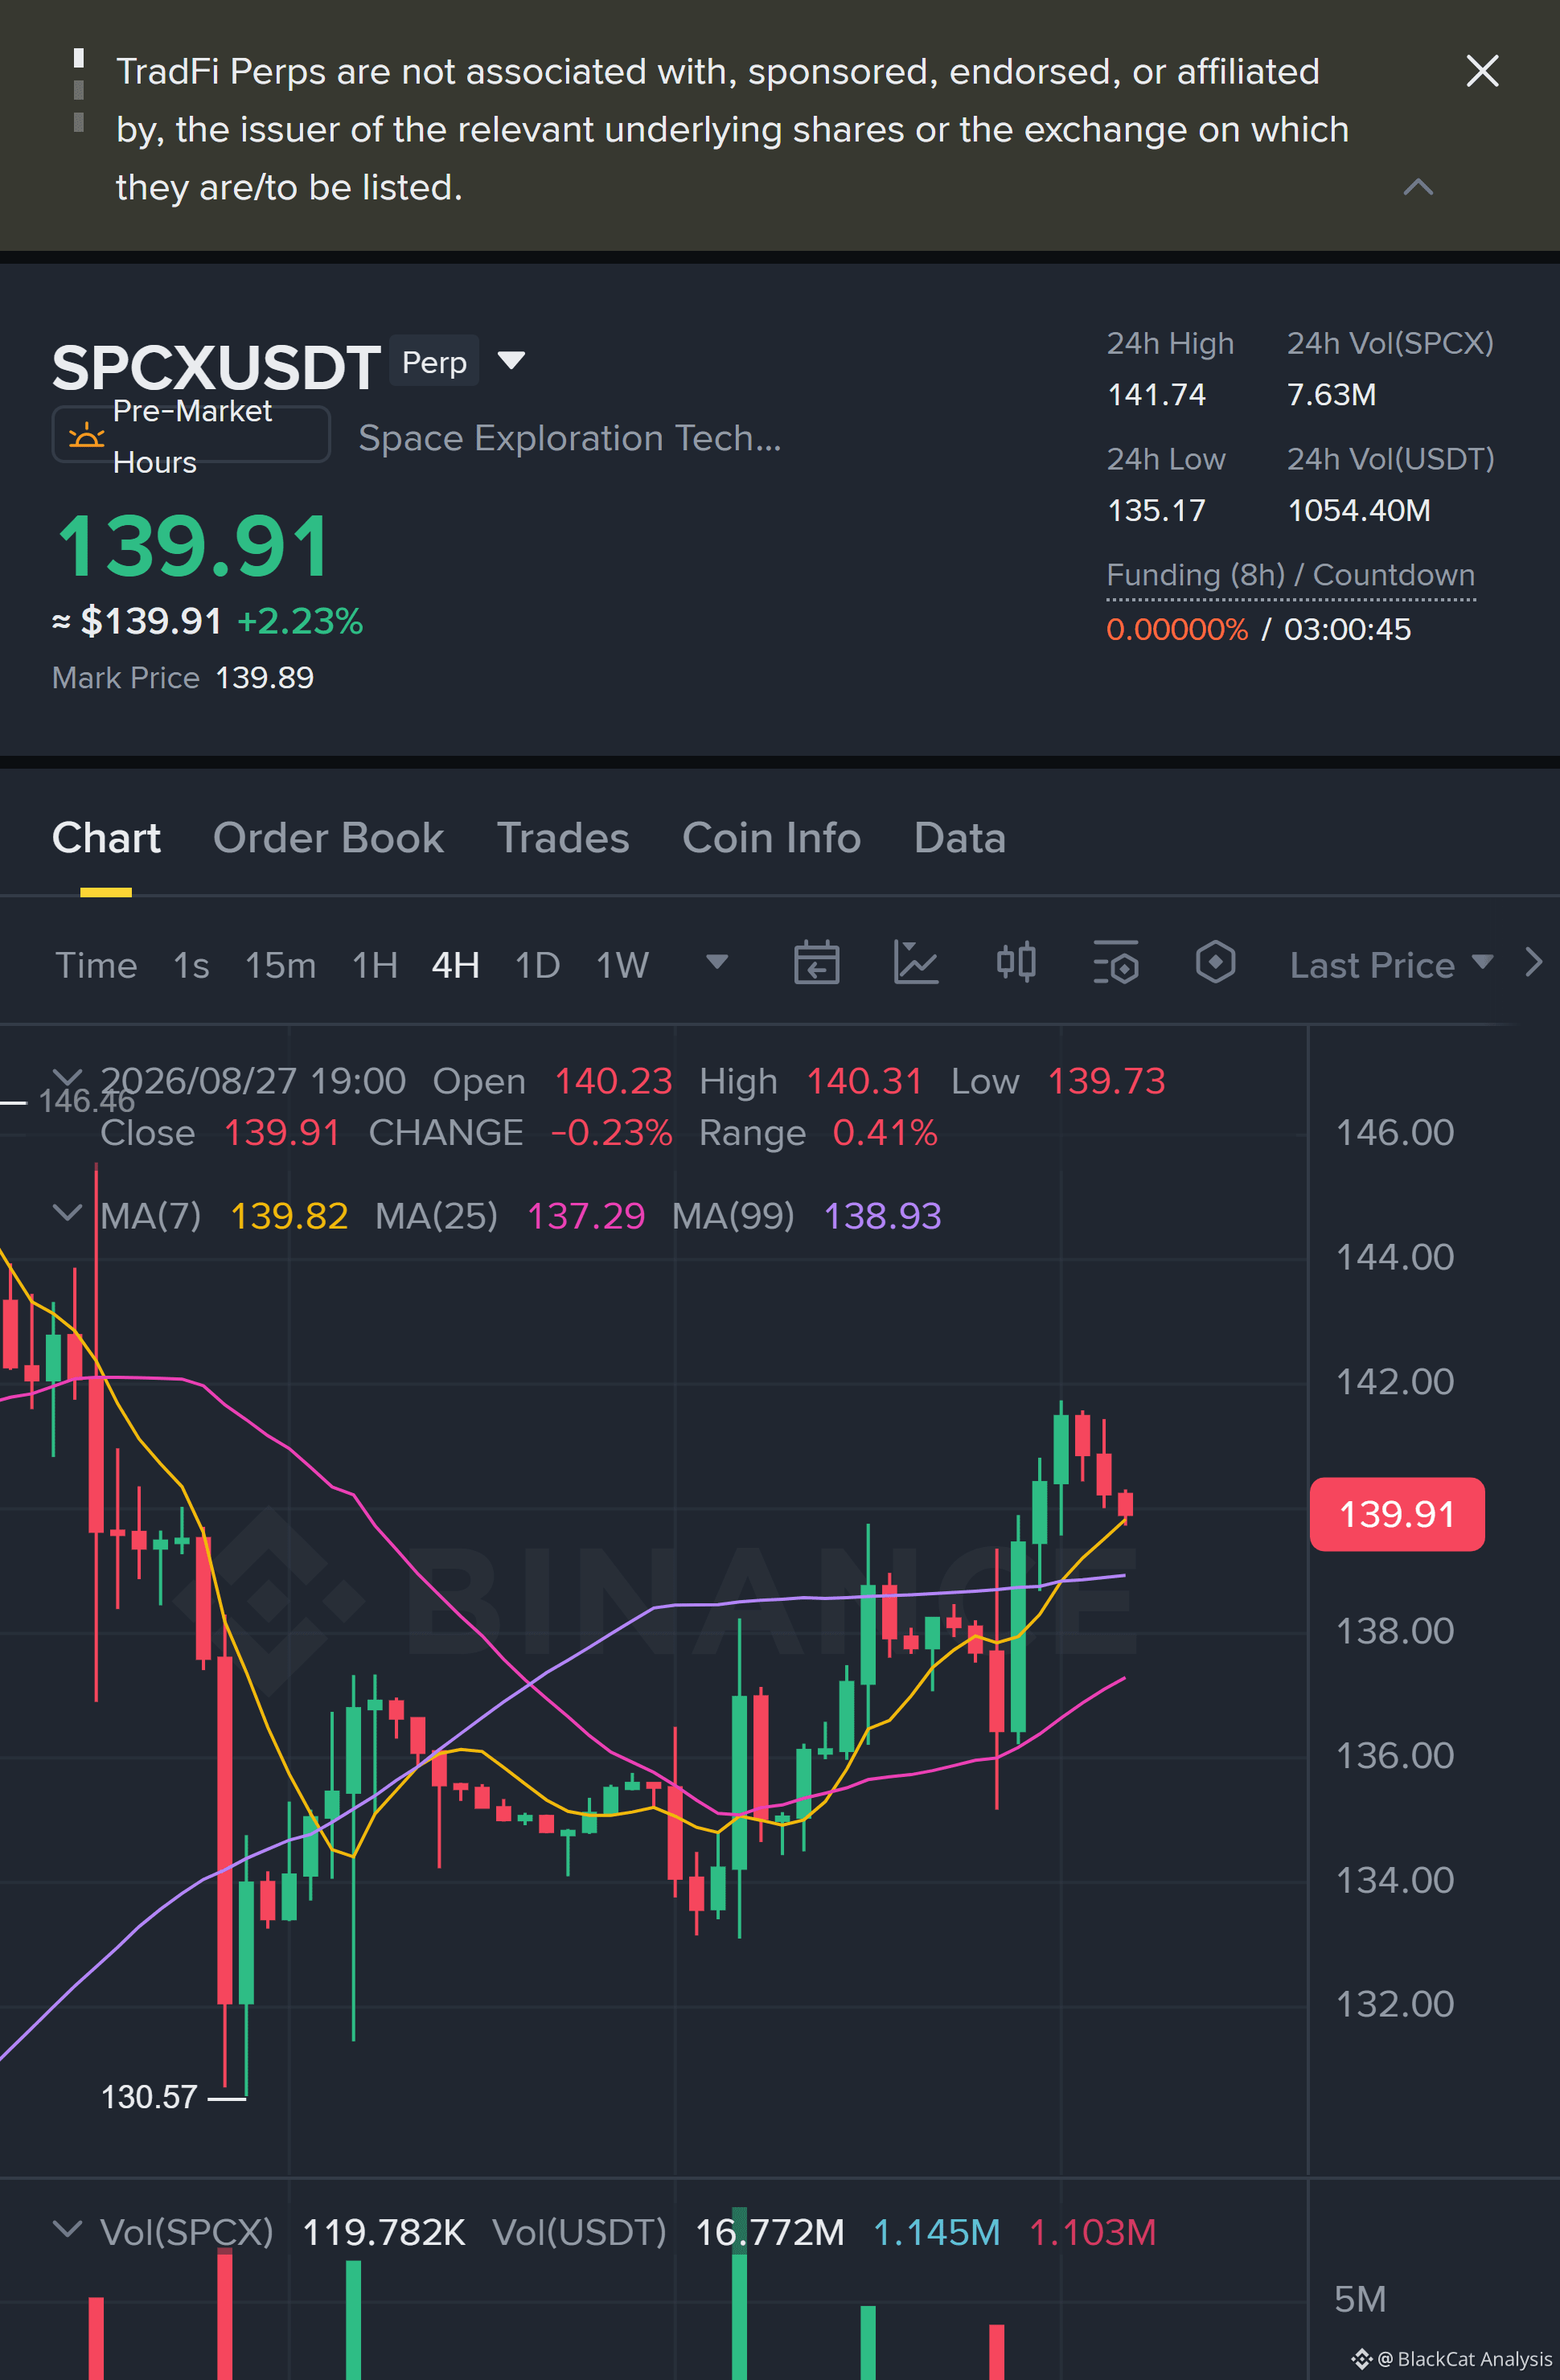Viewport: 1560px width, 2380px height.
Task: Select the 4H chart interval
Action: click(x=455, y=965)
